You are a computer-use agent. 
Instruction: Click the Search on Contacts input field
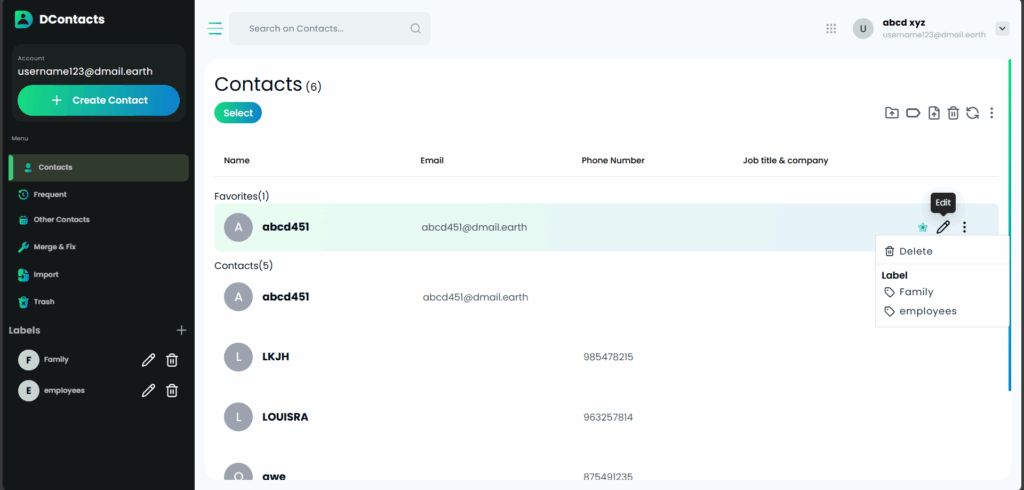[x=325, y=29]
